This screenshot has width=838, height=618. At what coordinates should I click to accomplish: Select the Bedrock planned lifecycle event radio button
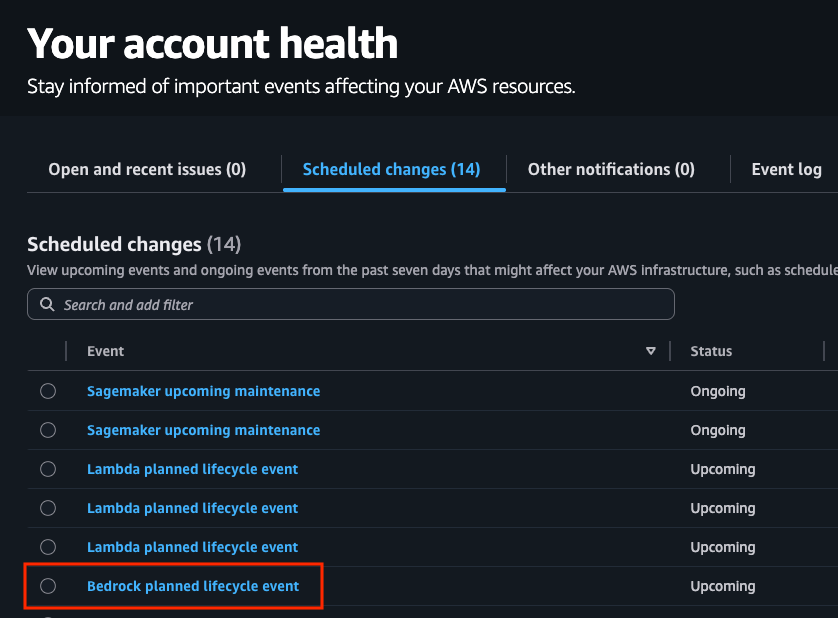pyautogui.click(x=48, y=586)
